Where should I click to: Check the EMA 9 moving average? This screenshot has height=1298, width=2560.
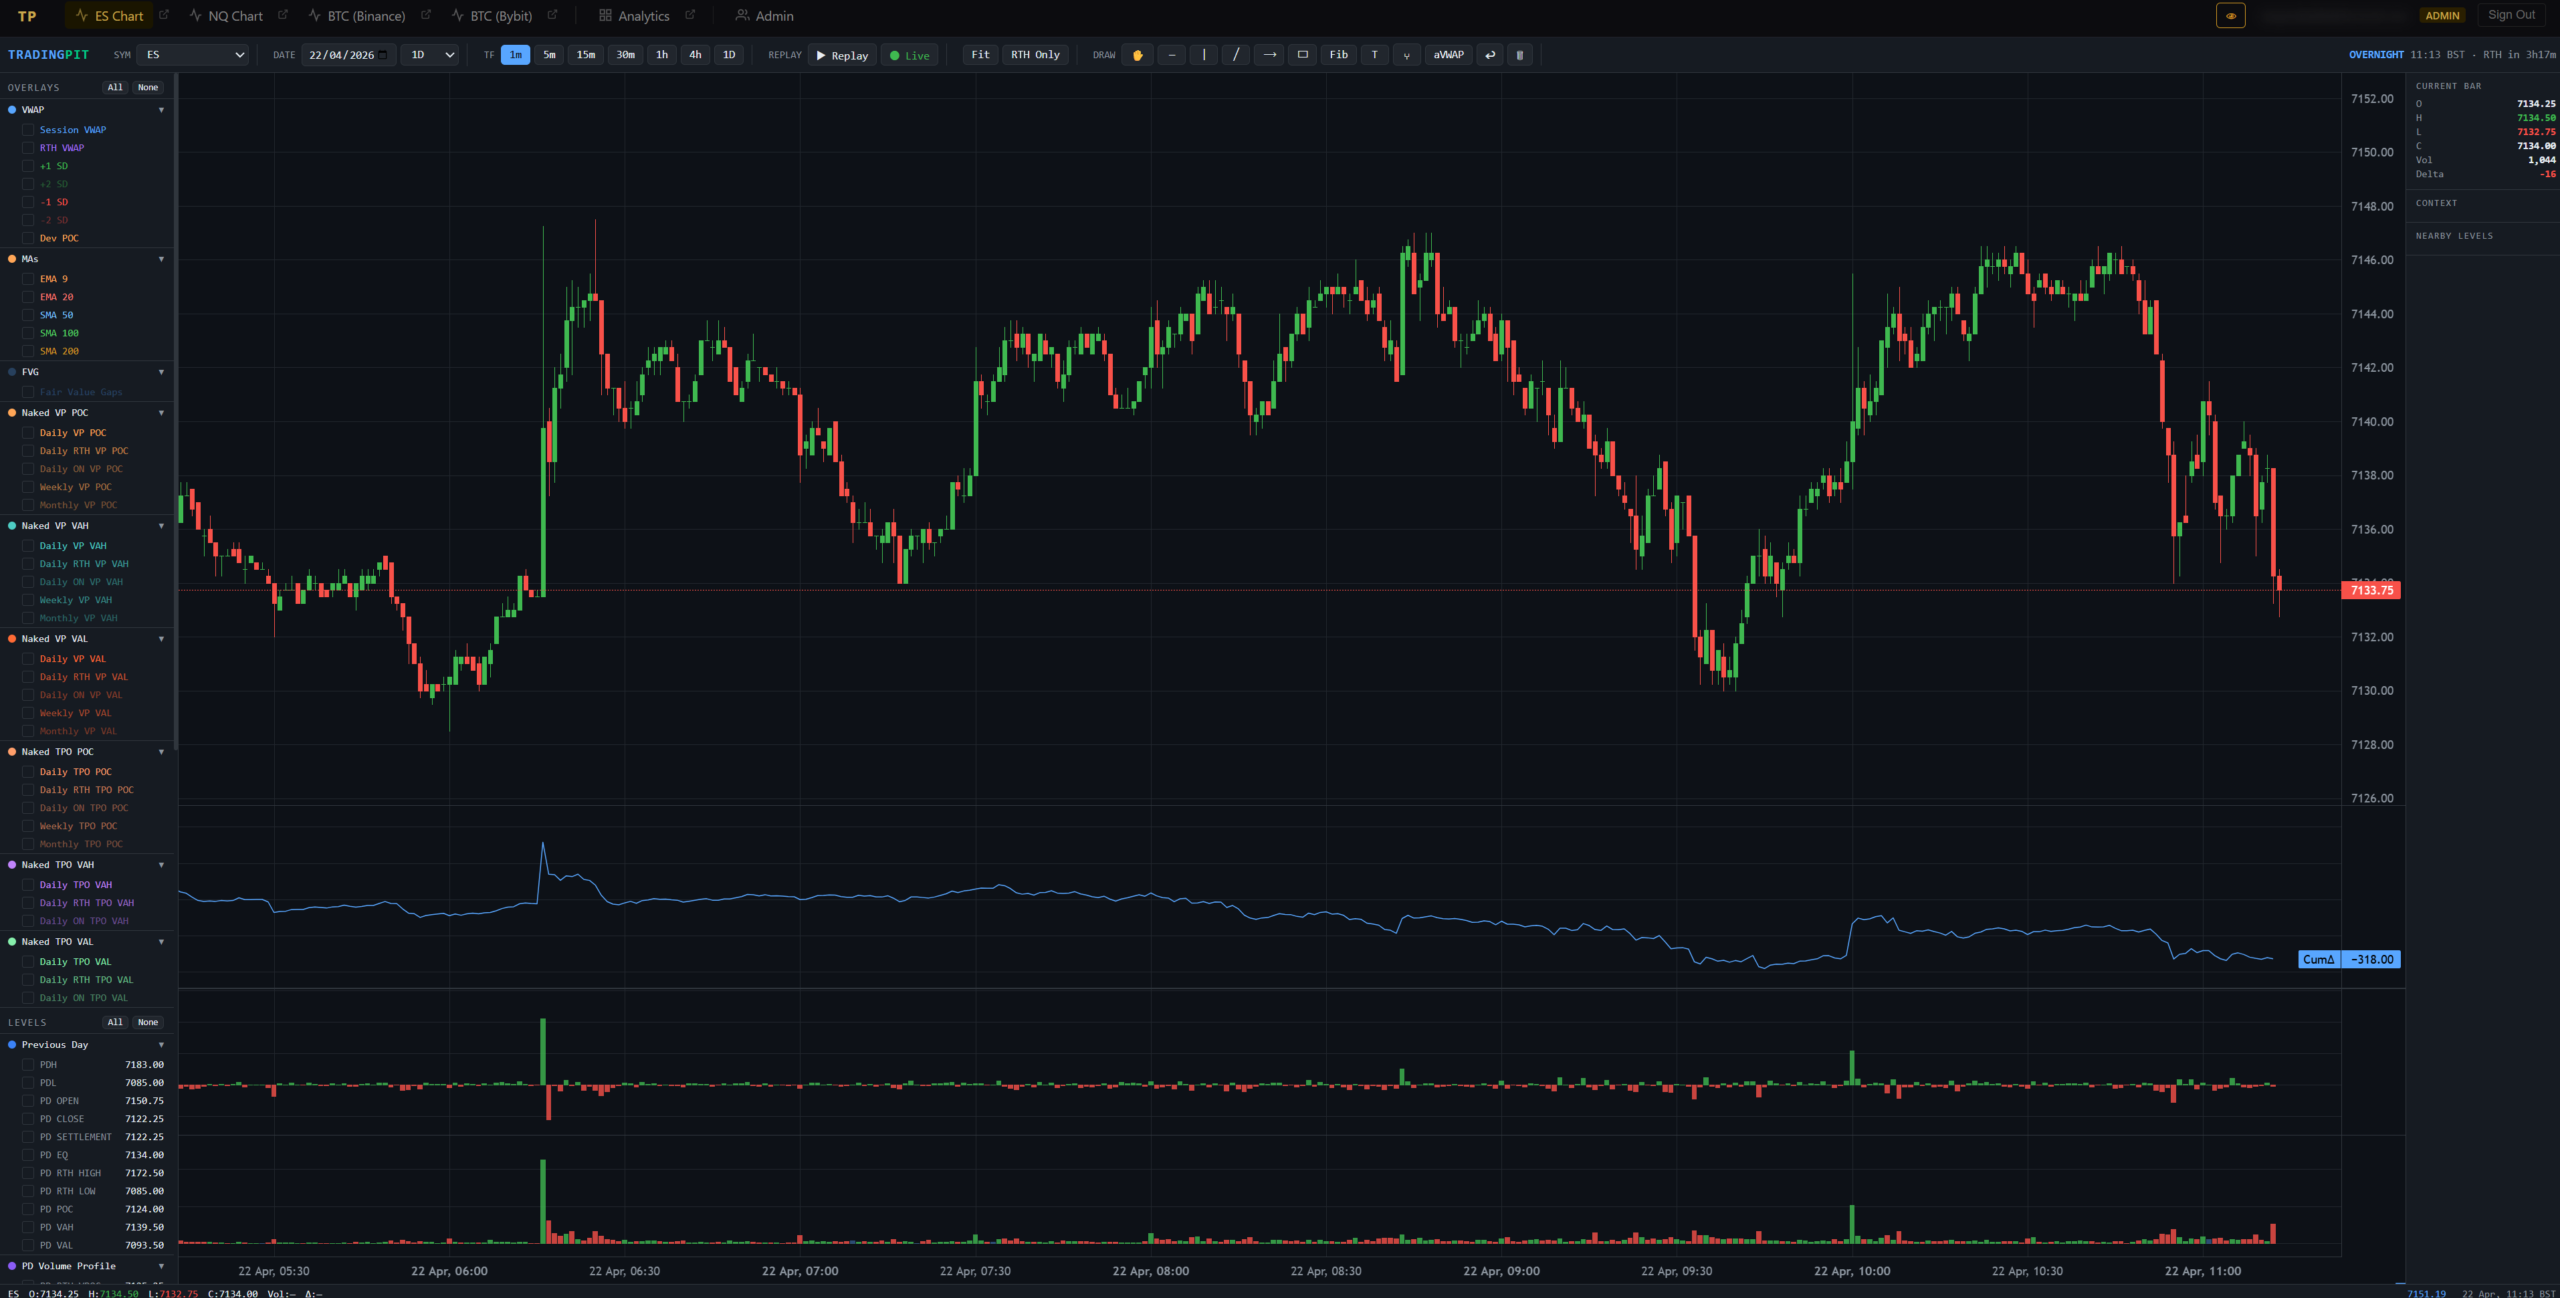pyautogui.click(x=29, y=279)
